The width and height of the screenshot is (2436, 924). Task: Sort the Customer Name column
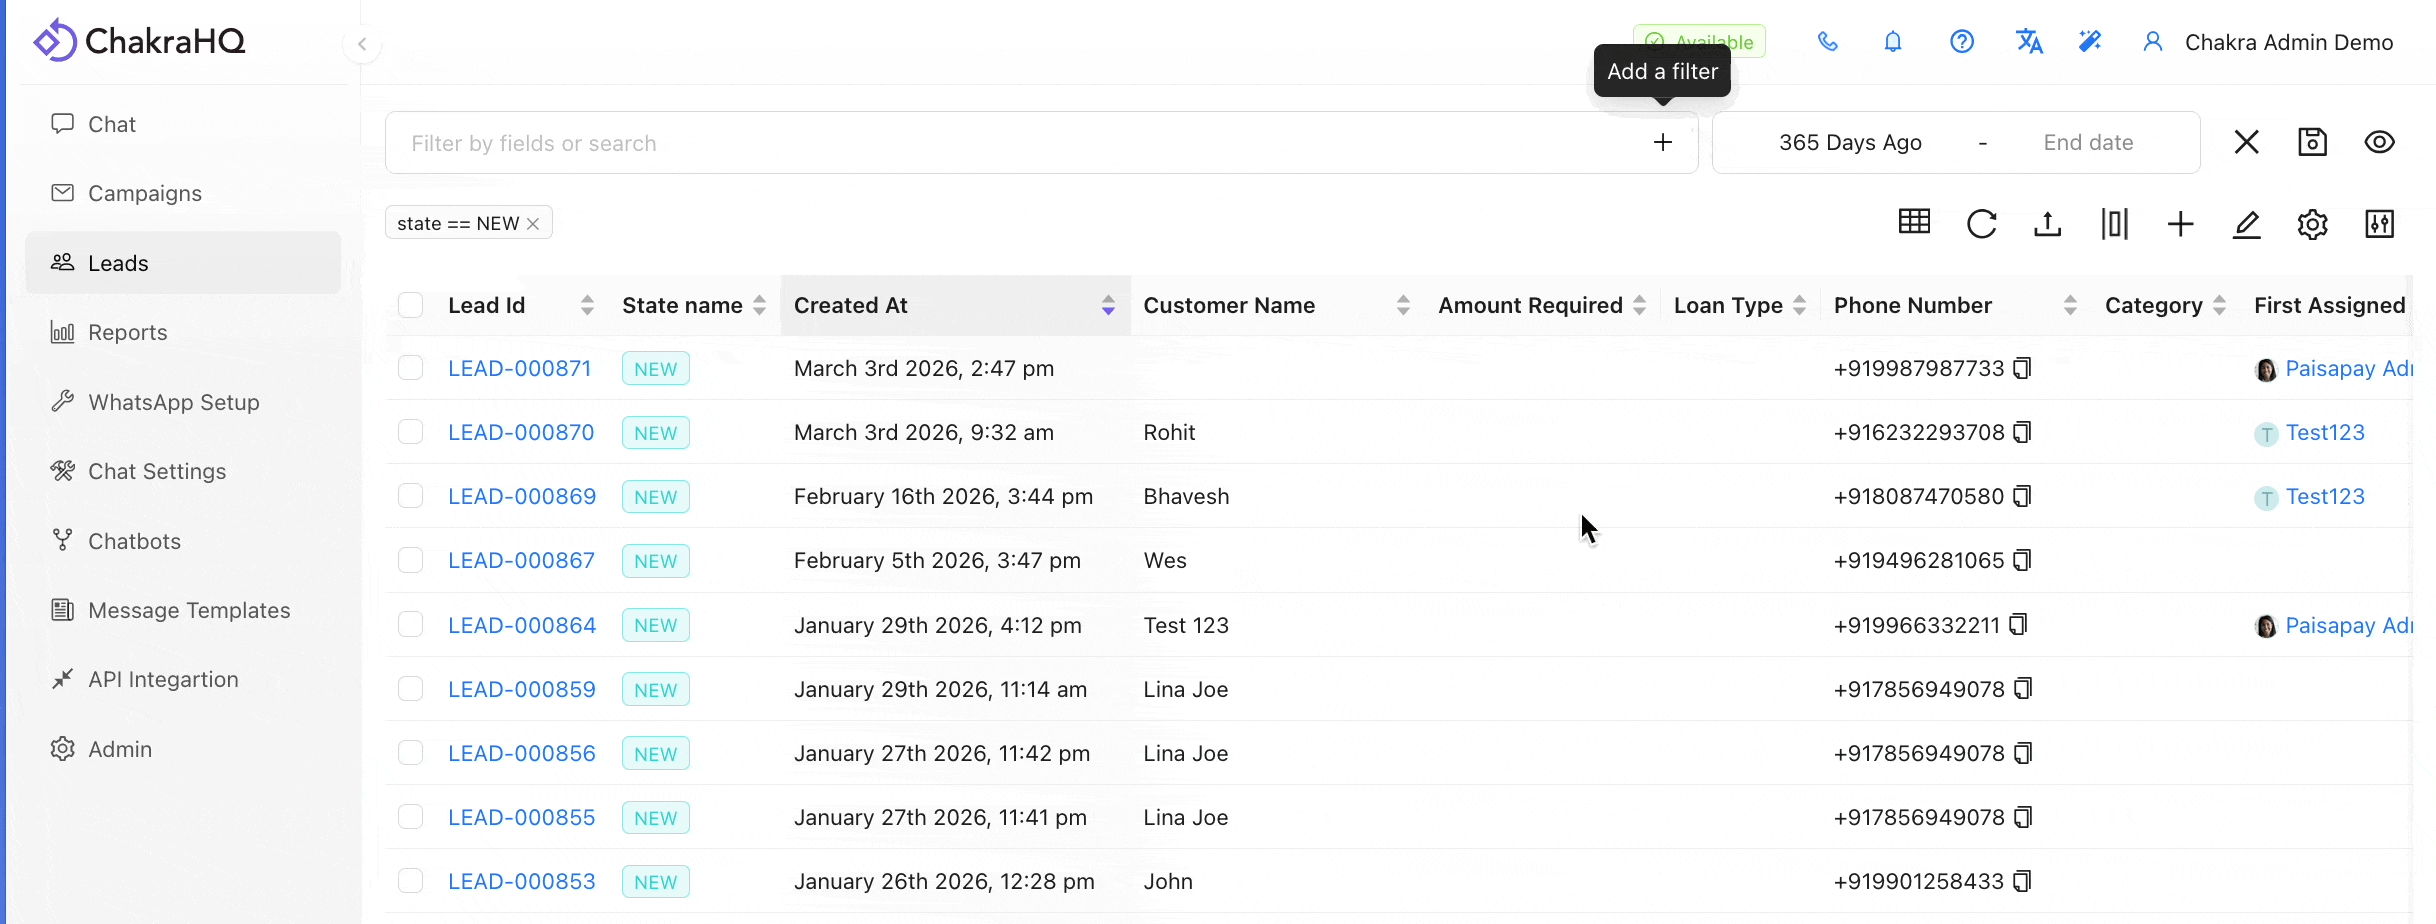tap(1403, 305)
